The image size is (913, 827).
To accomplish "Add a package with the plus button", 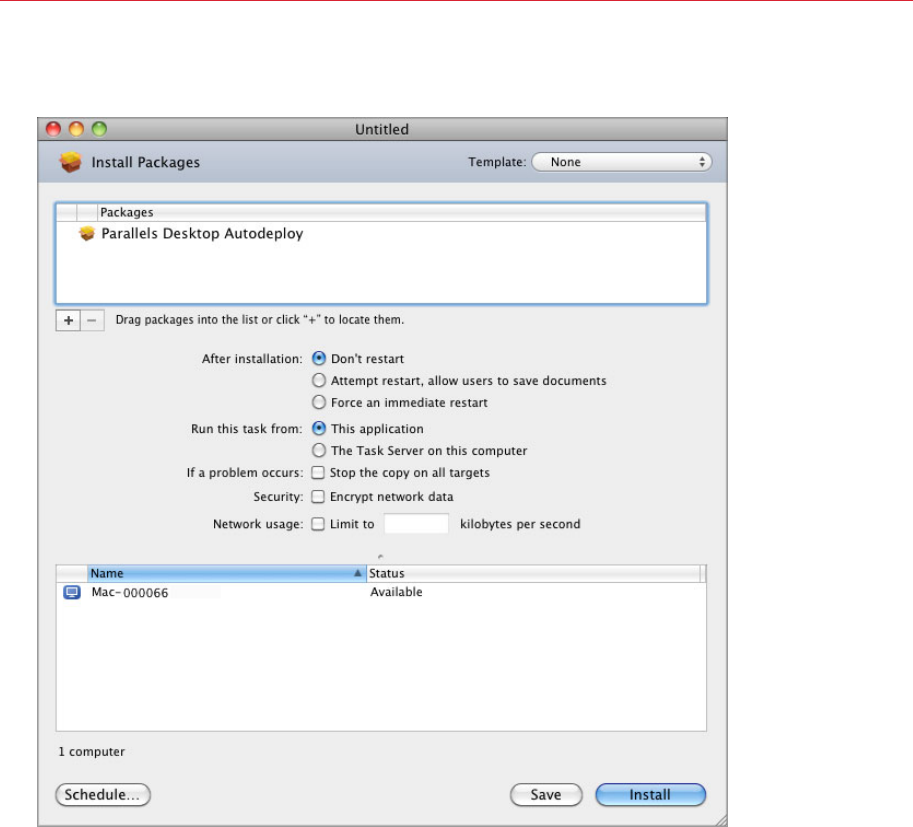I will point(68,320).
